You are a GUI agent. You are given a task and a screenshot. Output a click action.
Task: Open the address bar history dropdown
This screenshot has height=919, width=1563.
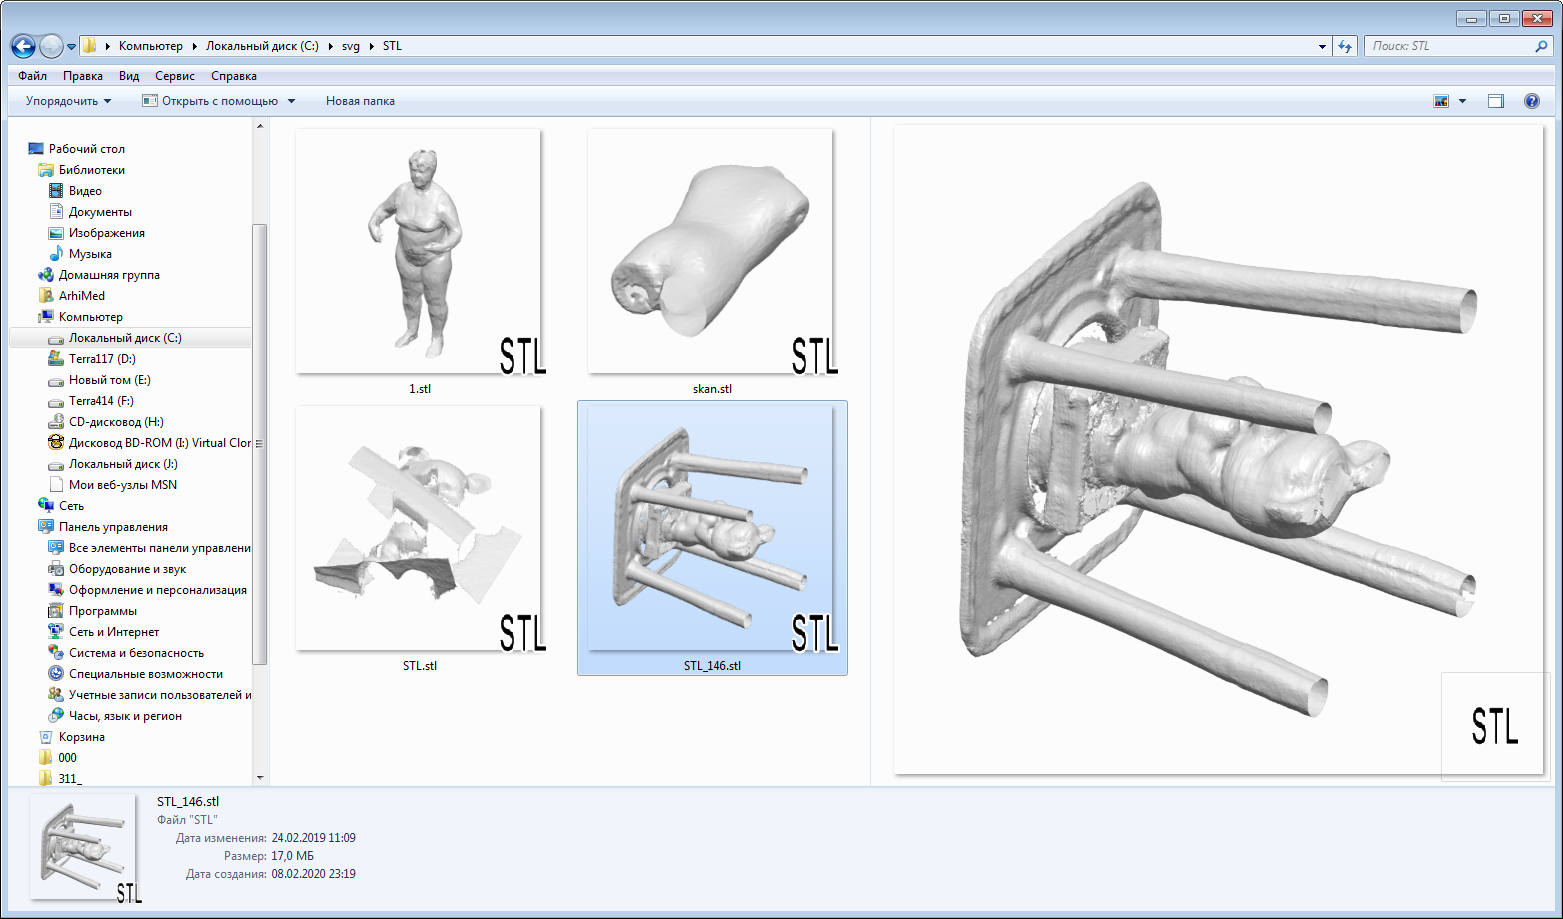[1322, 46]
